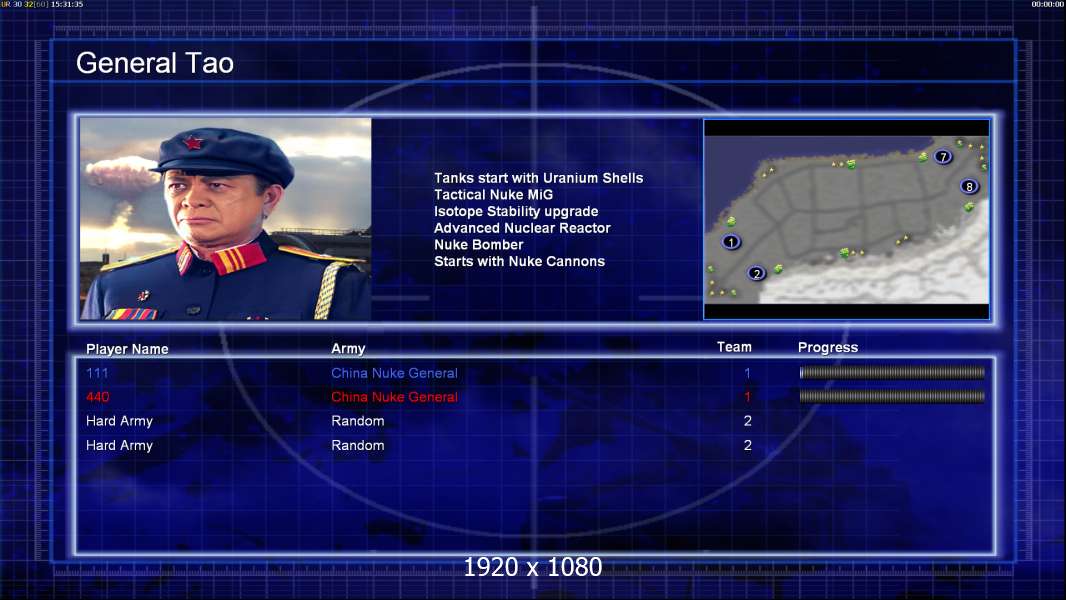Click the 00:00:00 timer in the corner
1066x600 pixels.
[x=1048, y=4]
